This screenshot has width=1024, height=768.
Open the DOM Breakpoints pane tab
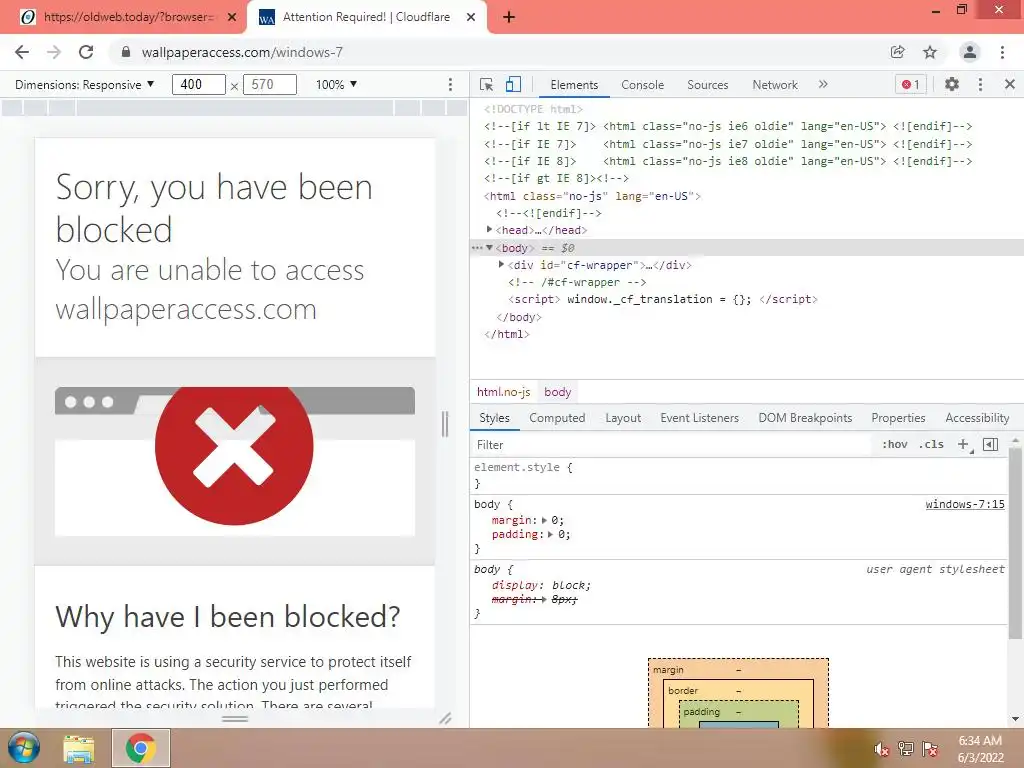tap(805, 418)
